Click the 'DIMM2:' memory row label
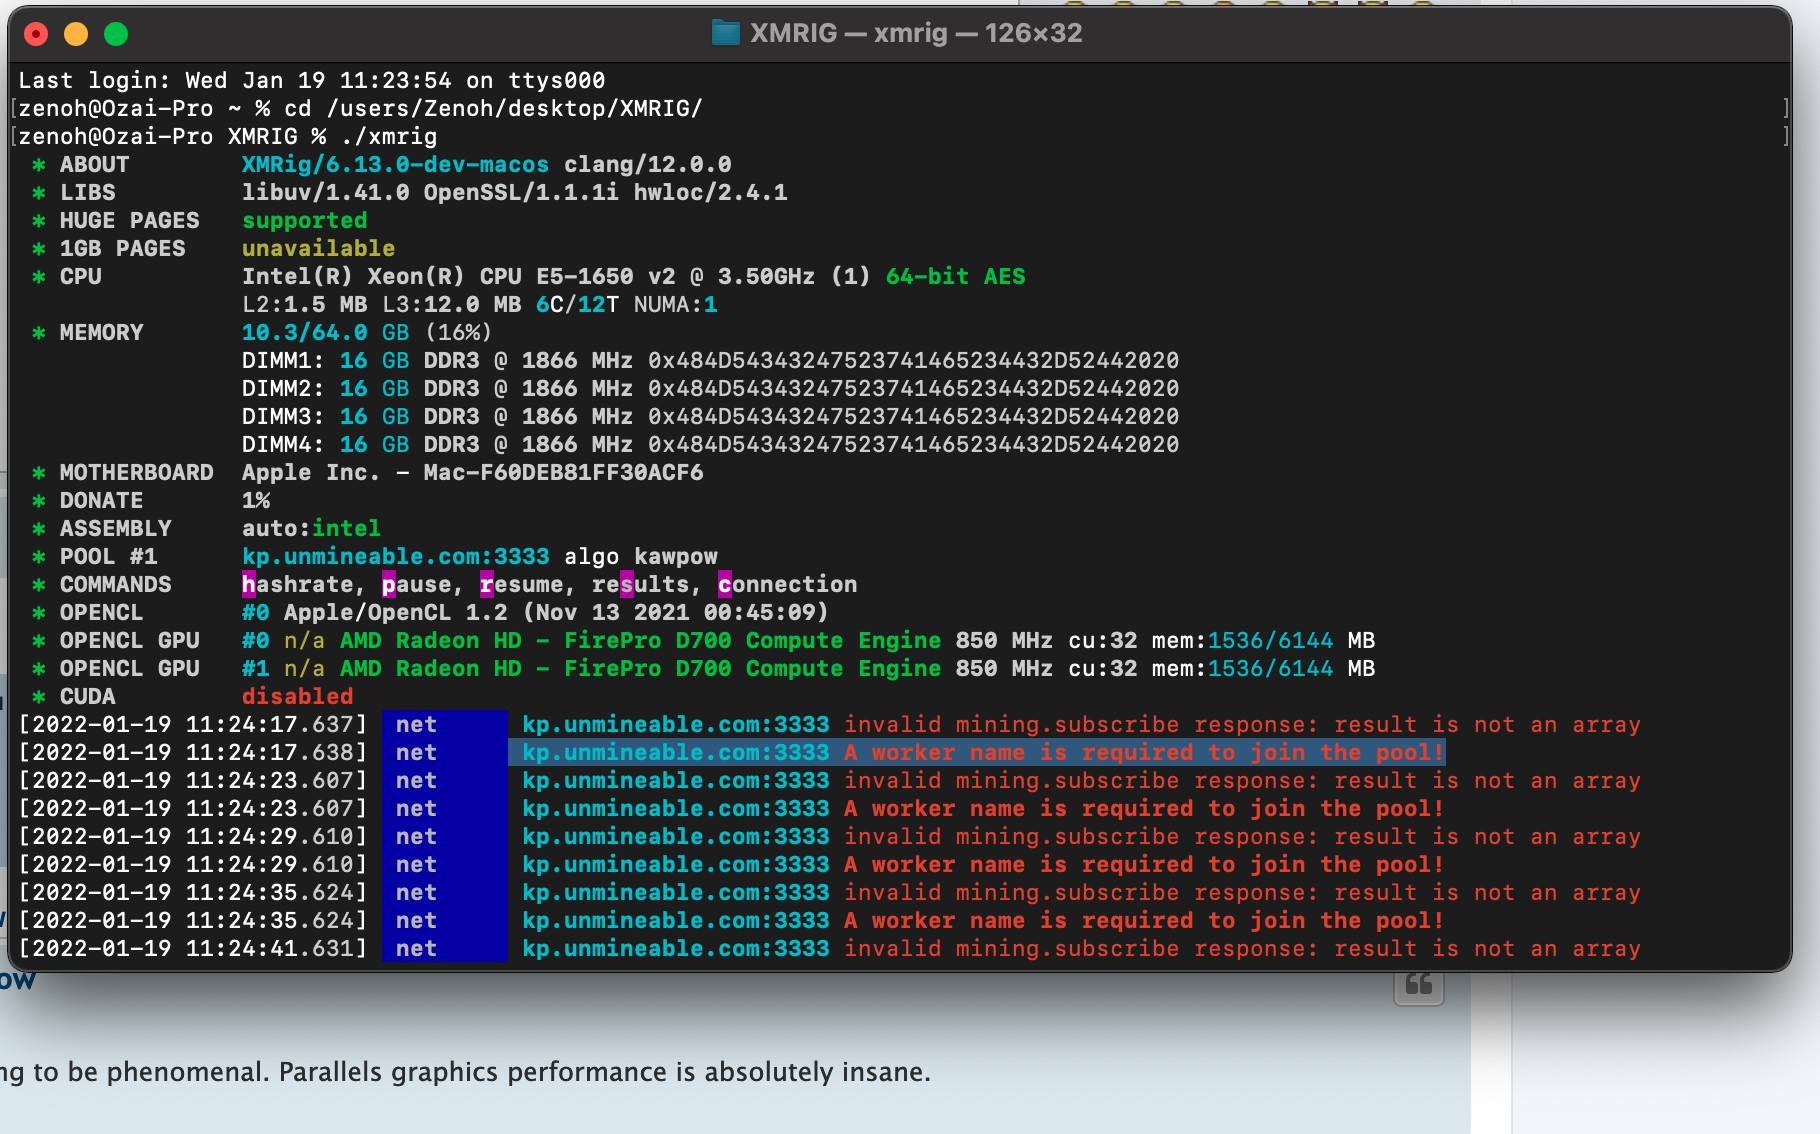This screenshot has width=1820, height=1134. 283,388
